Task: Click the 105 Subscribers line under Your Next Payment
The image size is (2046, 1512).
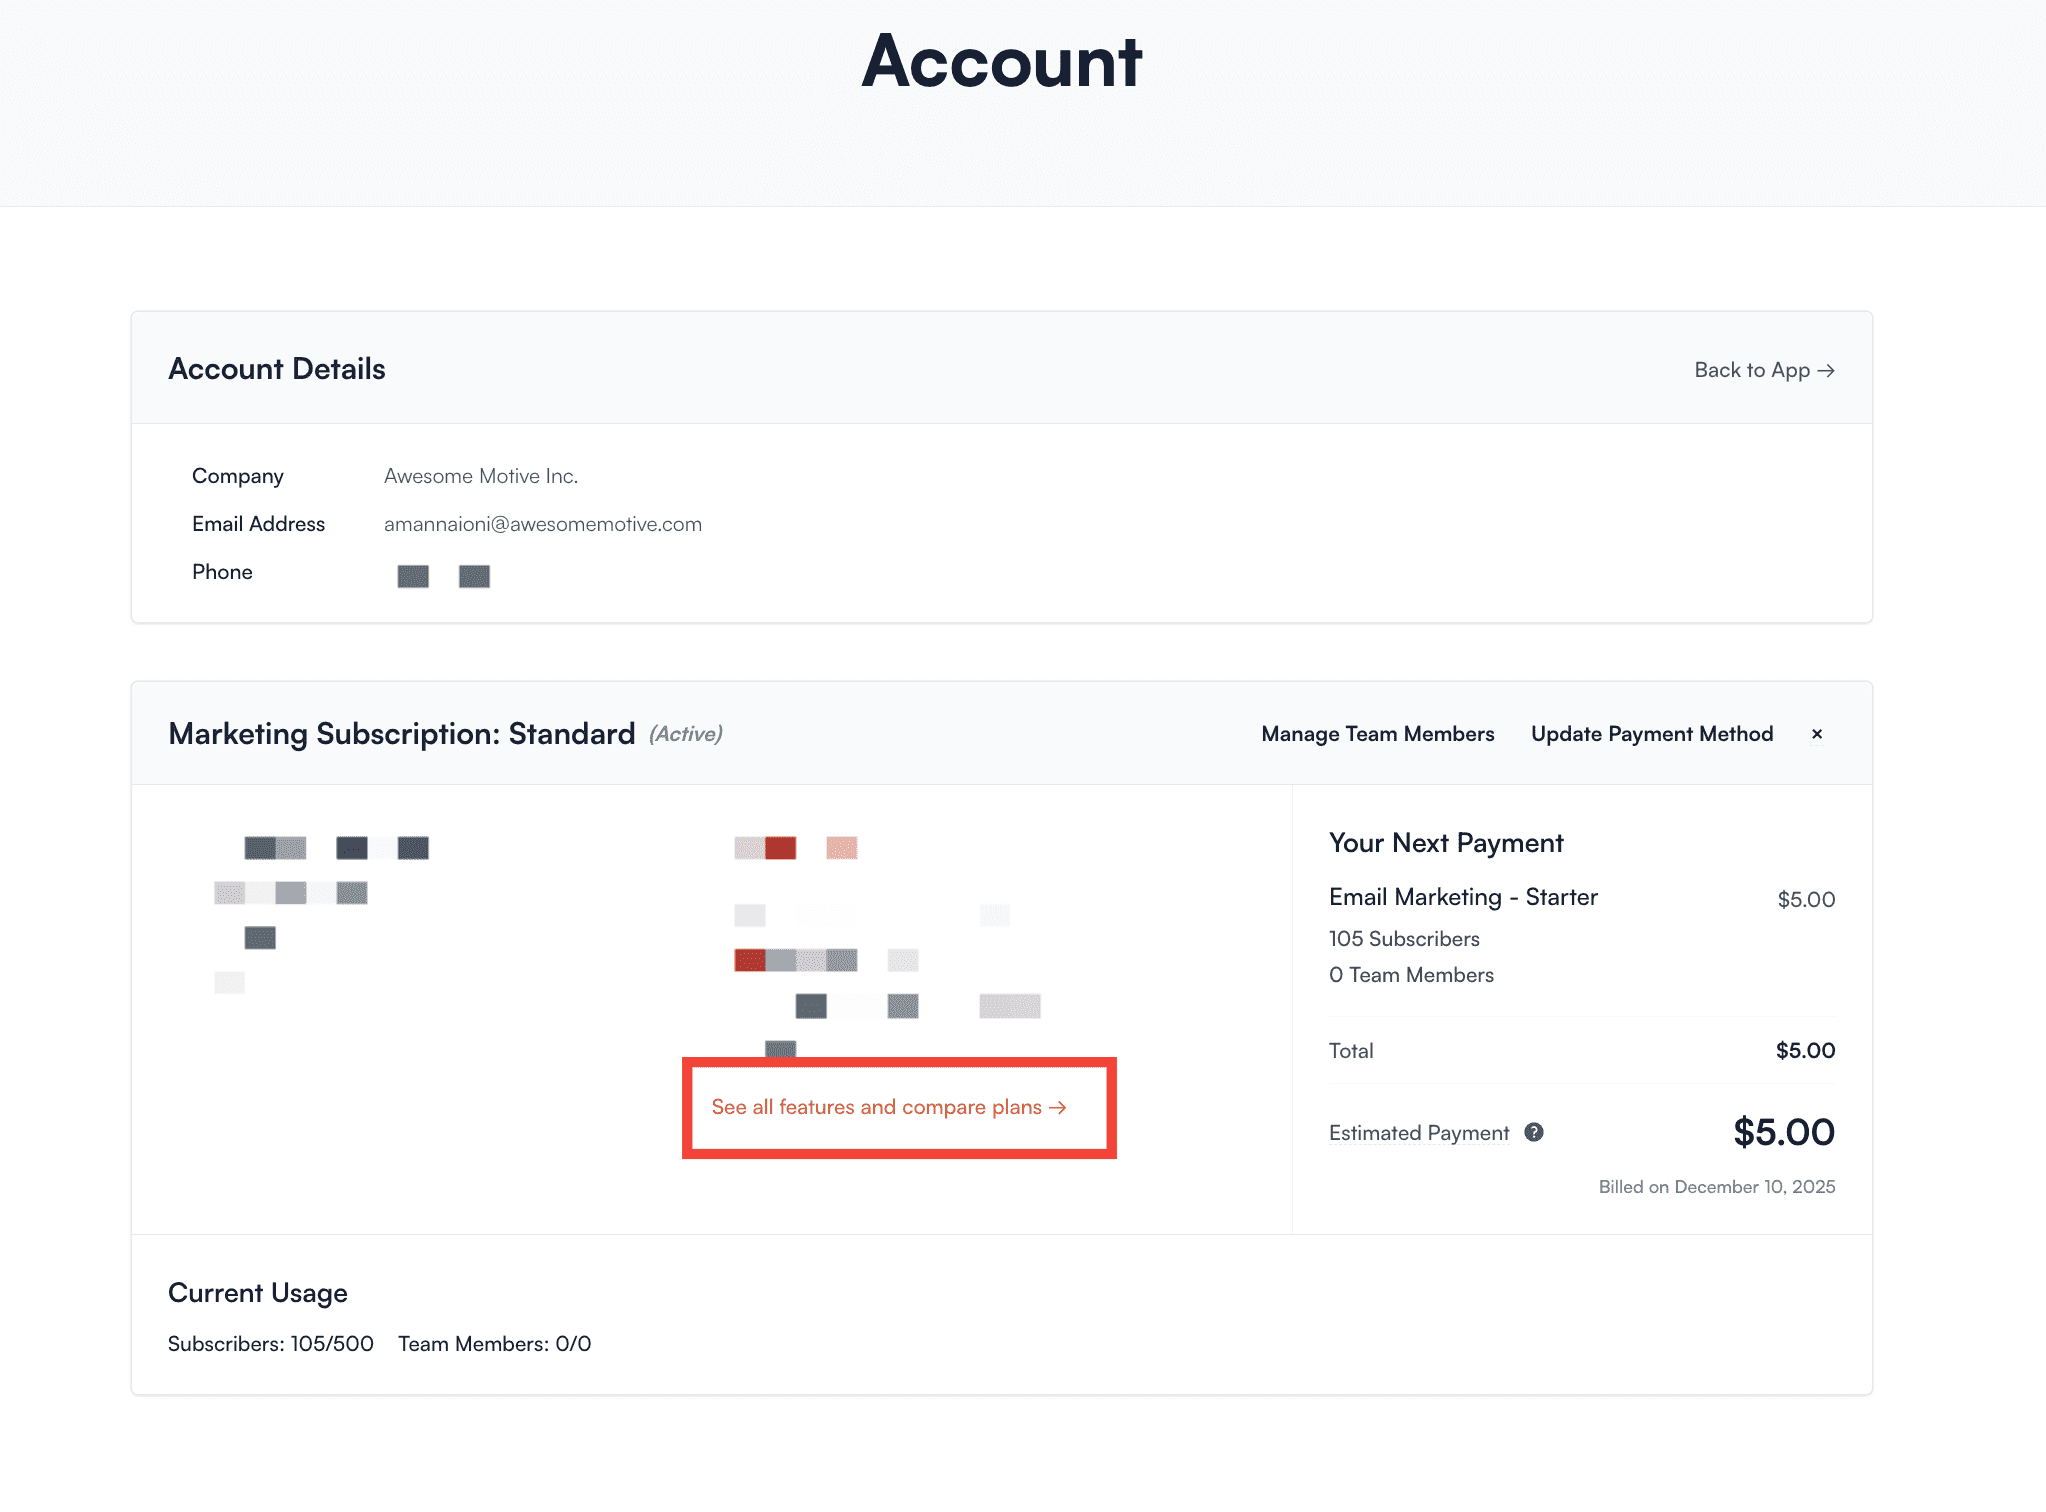Action: click(x=1404, y=938)
